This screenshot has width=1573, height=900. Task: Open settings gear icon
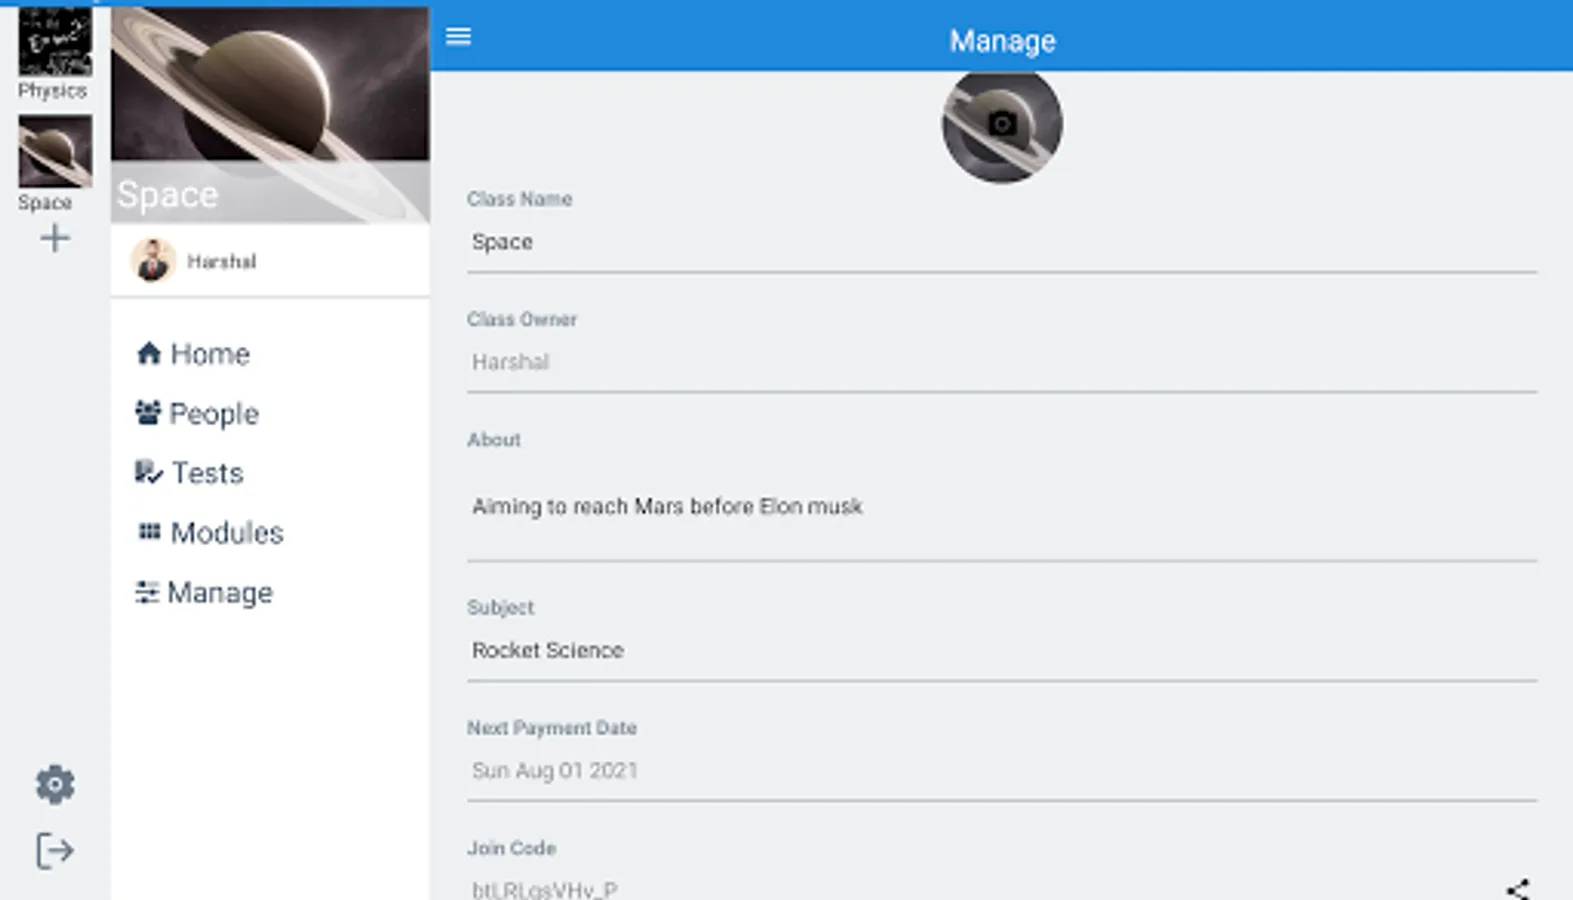pyautogui.click(x=55, y=785)
